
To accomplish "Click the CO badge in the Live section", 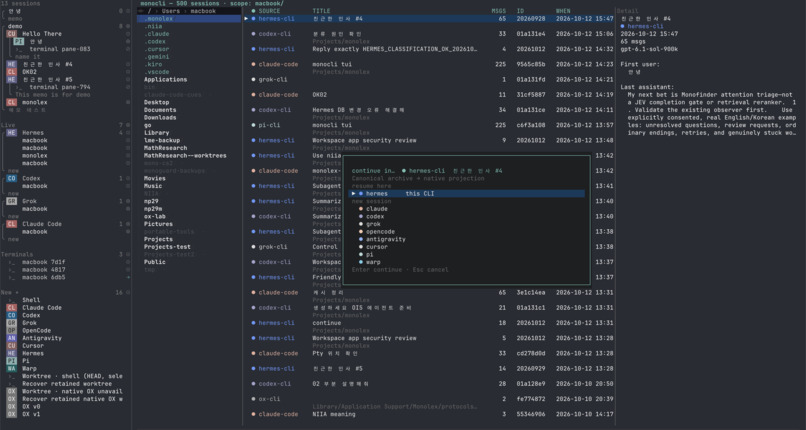I will tap(11, 178).
